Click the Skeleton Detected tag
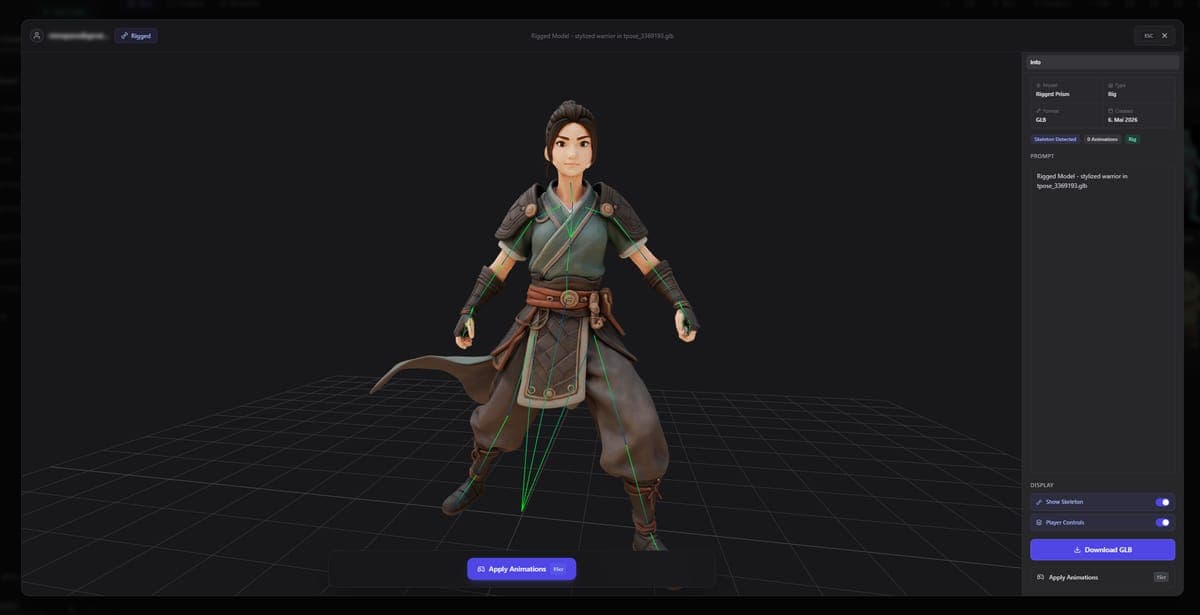The height and width of the screenshot is (615, 1200). point(1056,139)
